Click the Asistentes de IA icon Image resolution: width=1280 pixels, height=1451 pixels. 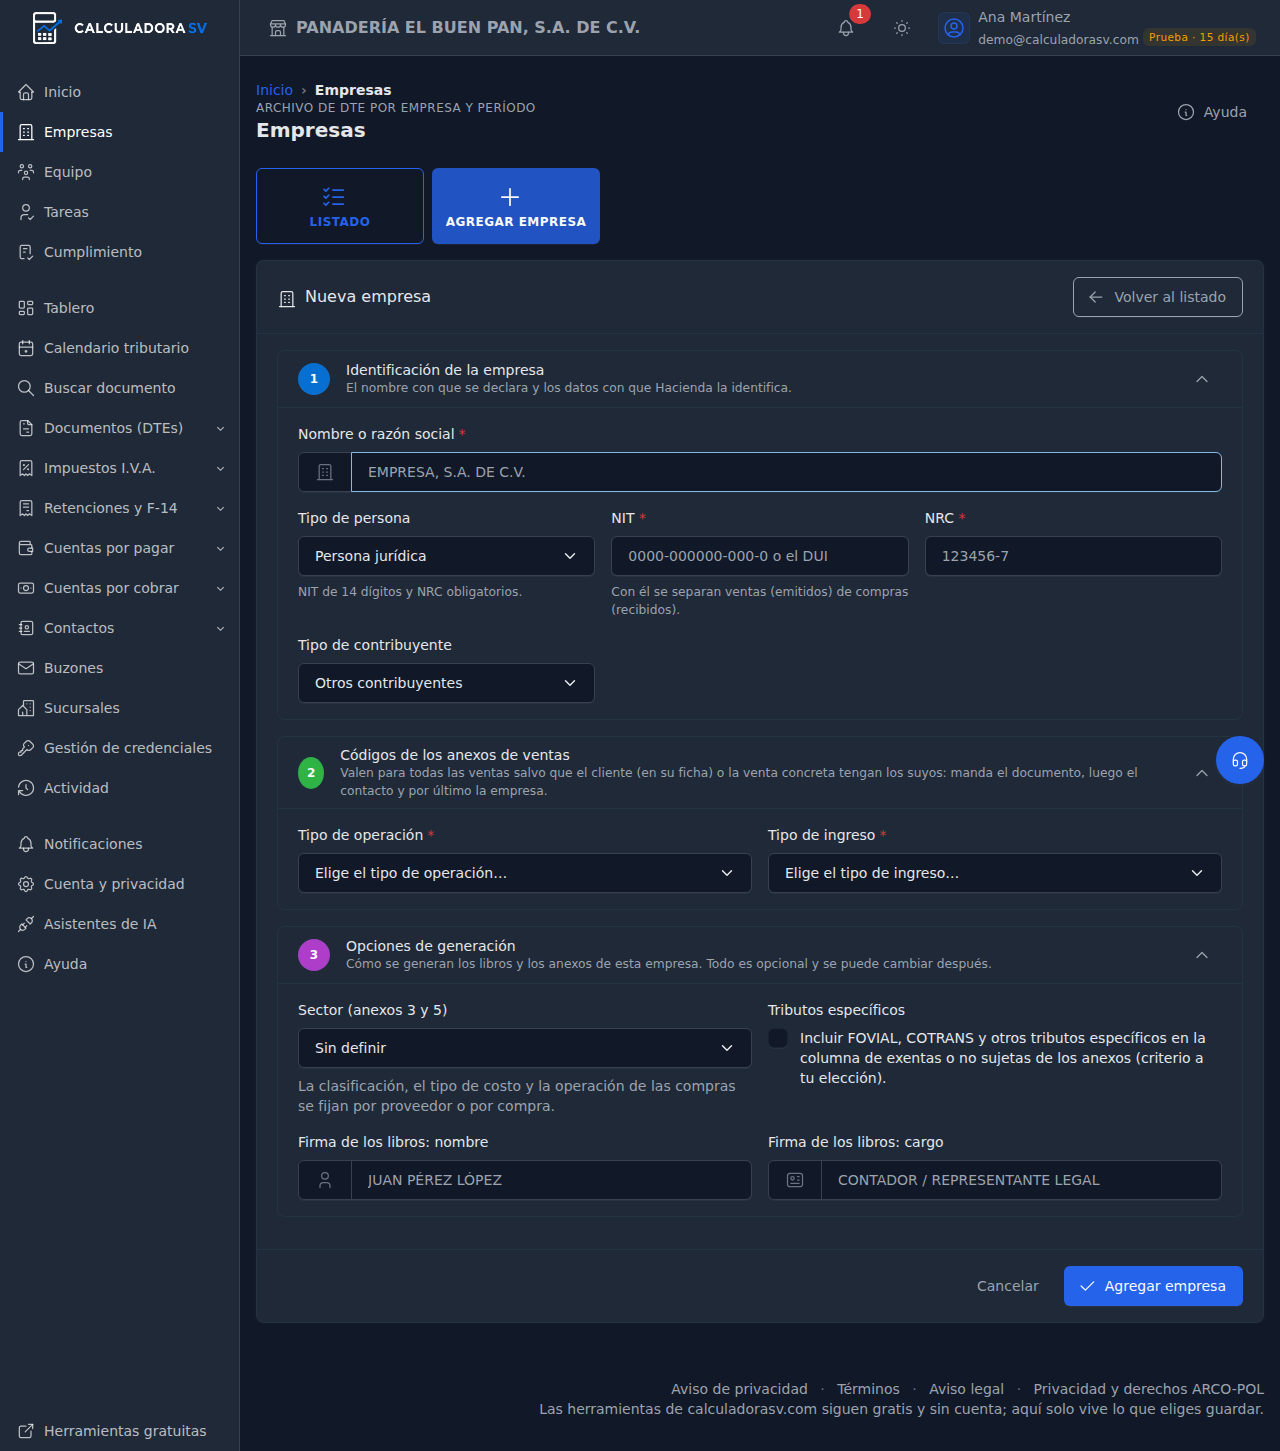(x=26, y=924)
